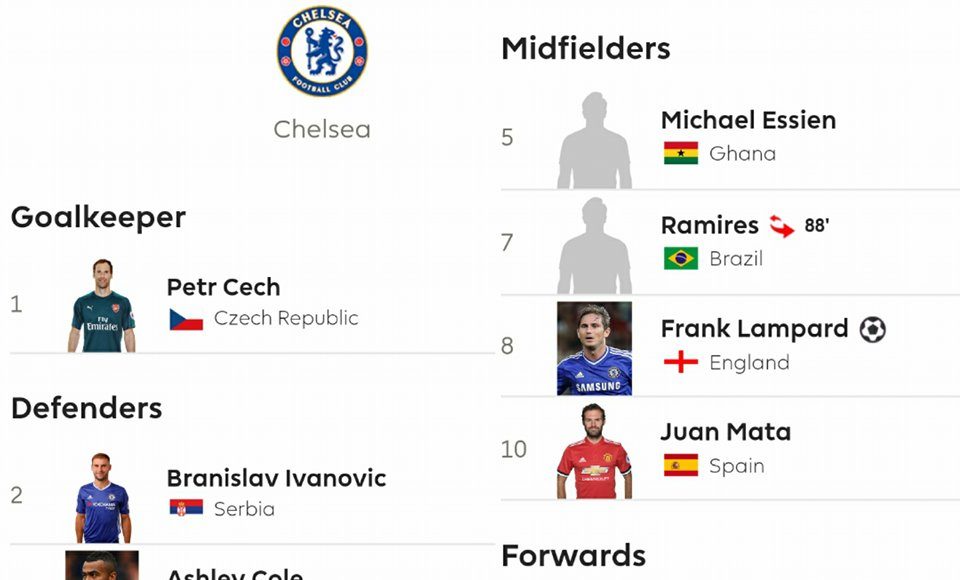
Task: Open the Petr Cech name link
Action: tap(223, 287)
